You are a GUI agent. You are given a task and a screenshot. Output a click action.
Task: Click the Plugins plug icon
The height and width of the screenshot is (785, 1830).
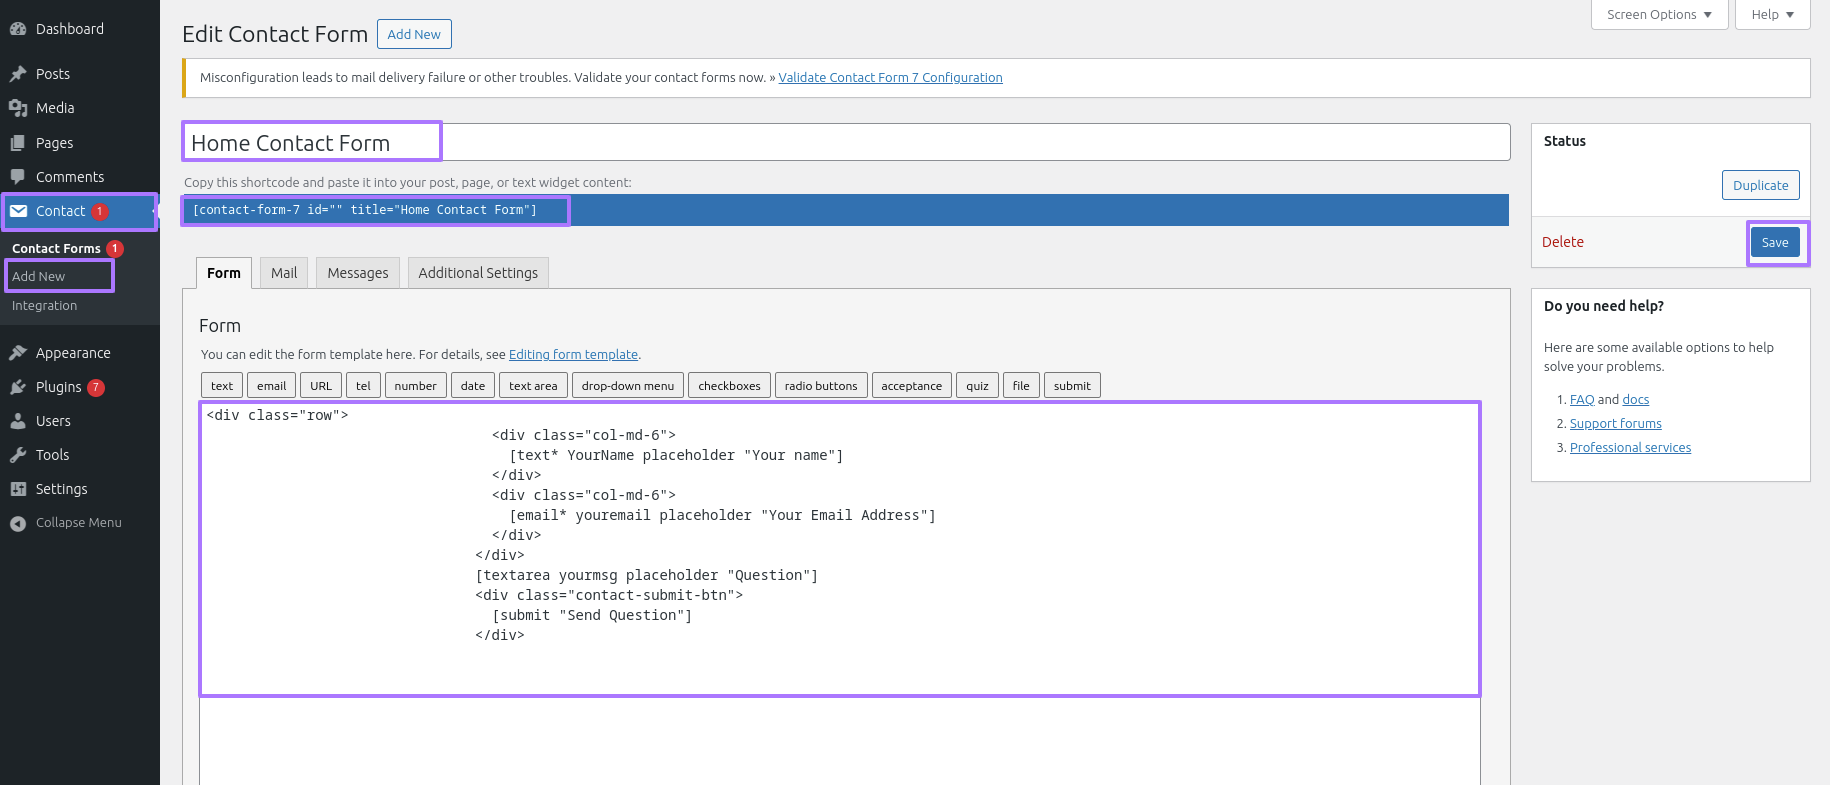[x=18, y=387]
